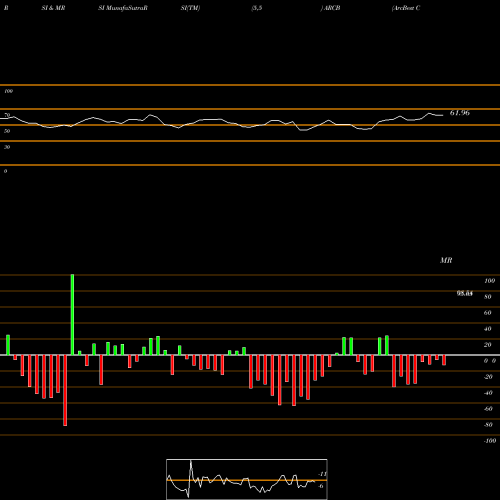Click the 'ArcBest C' company name text
The width and height of the screenshot is (500, 500).
(406, 8)
